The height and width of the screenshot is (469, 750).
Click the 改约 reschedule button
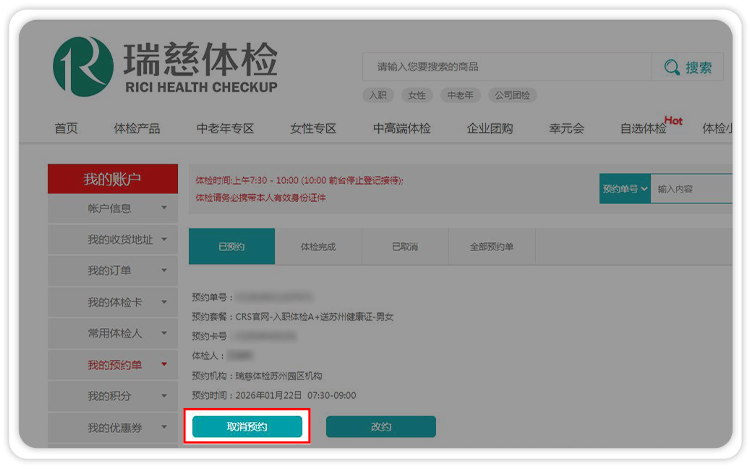tap(381, 426)
